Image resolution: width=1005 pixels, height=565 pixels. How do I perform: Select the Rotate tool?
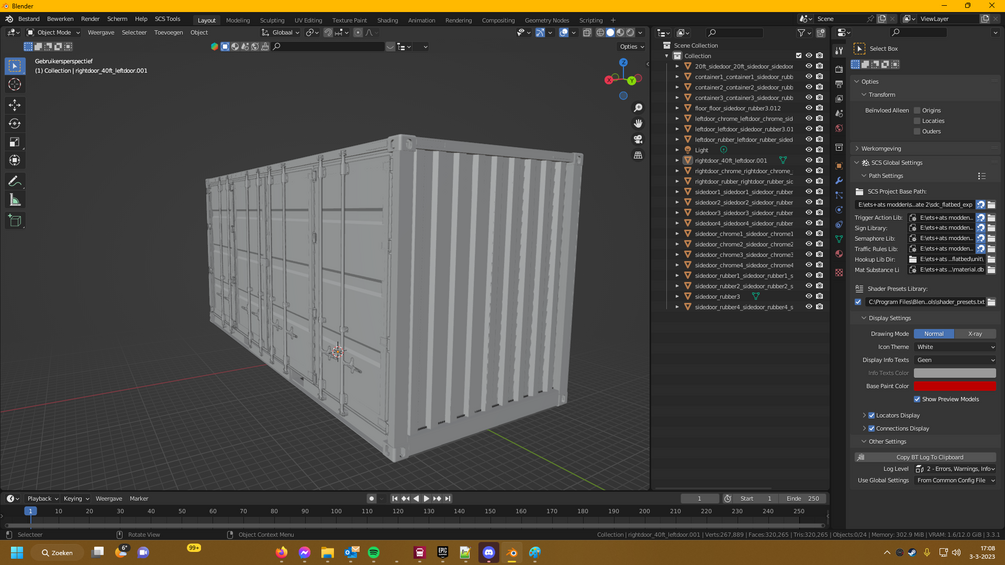[15, 124]
